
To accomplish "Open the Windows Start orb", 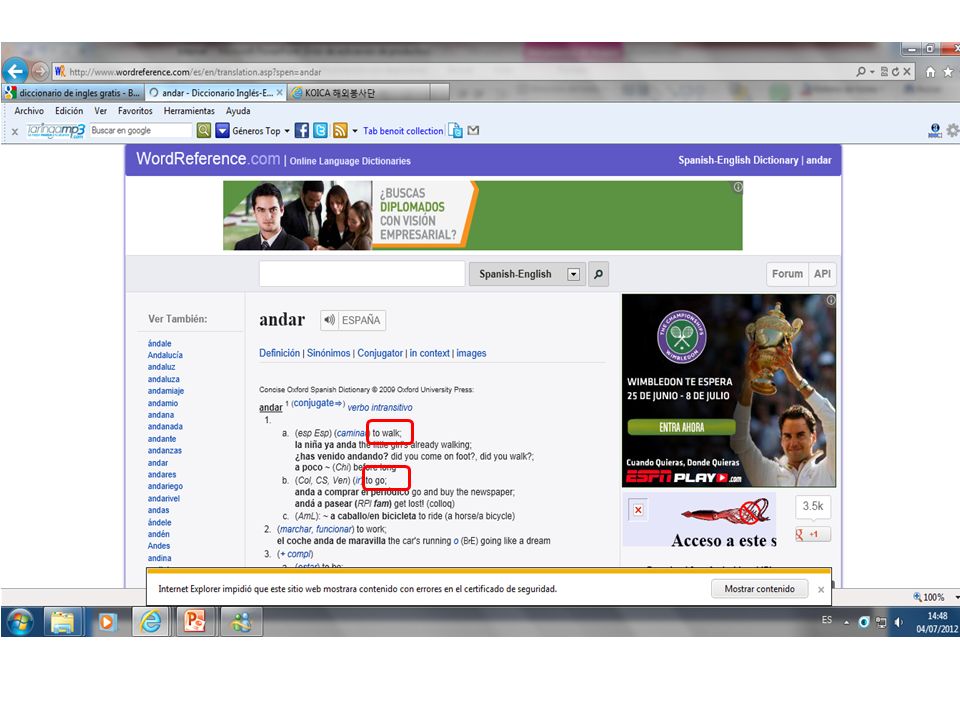I will coord(20,623).
